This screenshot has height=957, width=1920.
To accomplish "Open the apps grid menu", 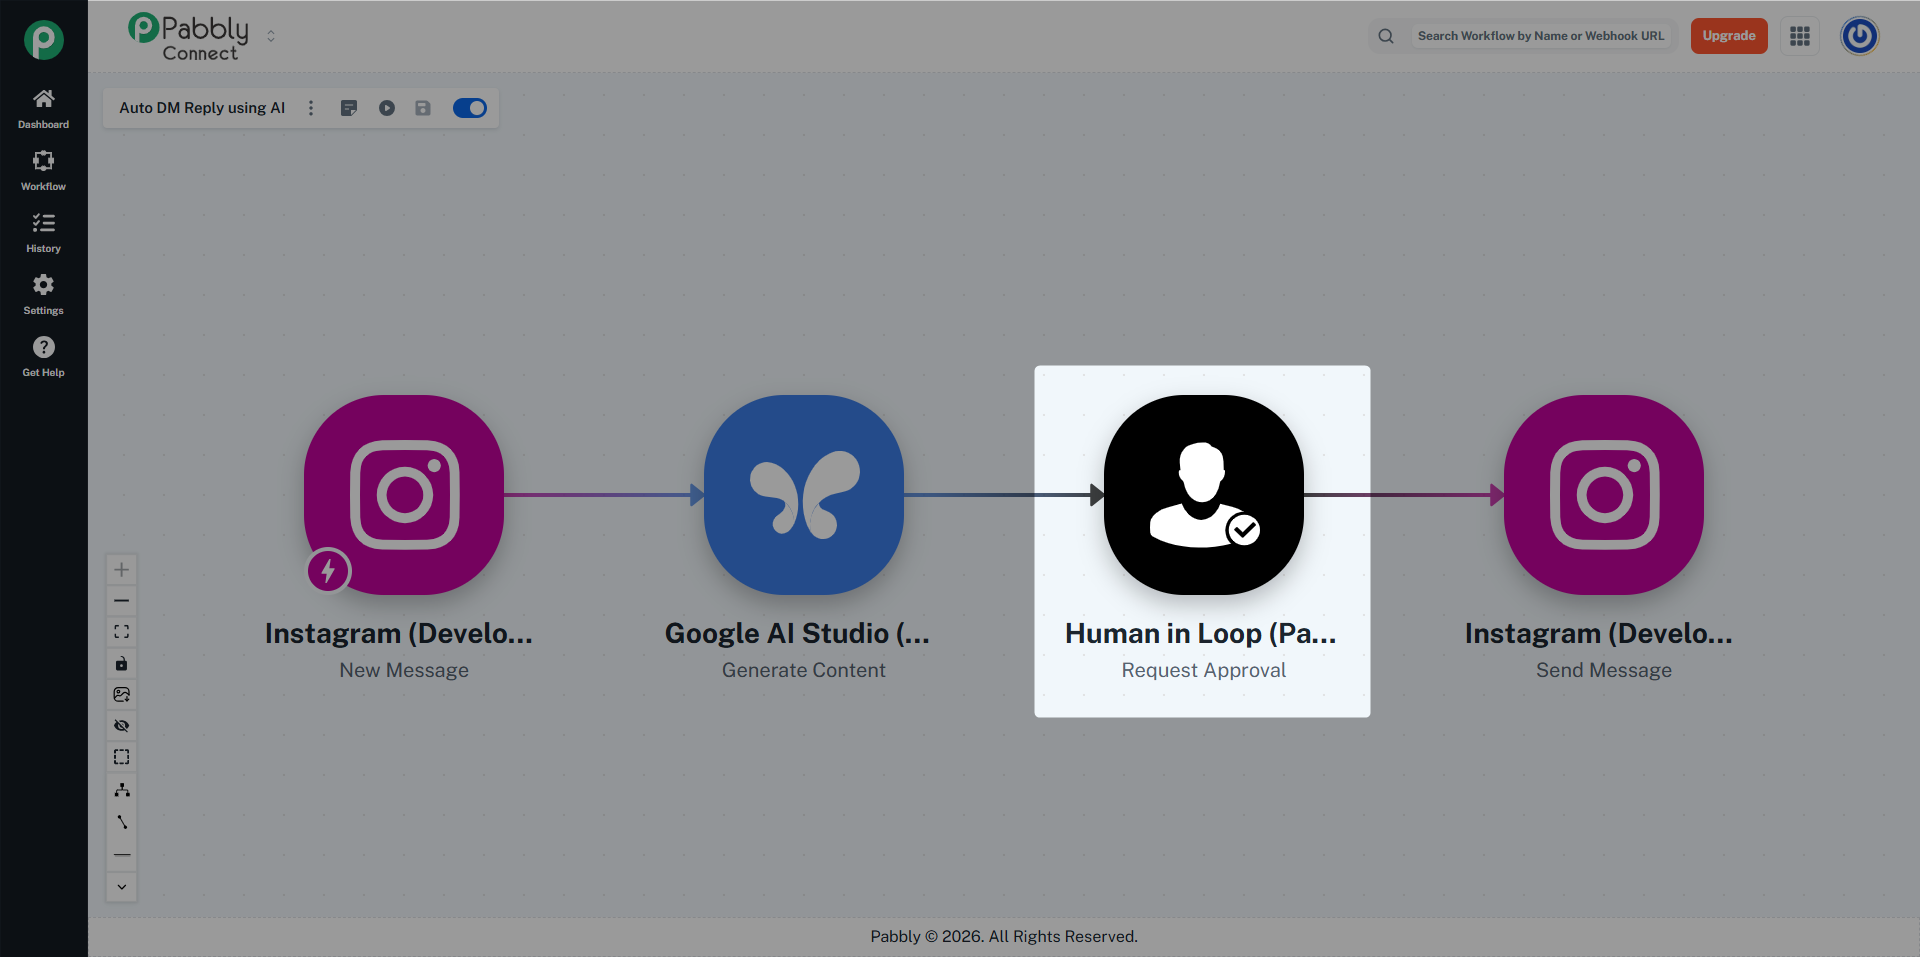I will [x=1800, y=36].
